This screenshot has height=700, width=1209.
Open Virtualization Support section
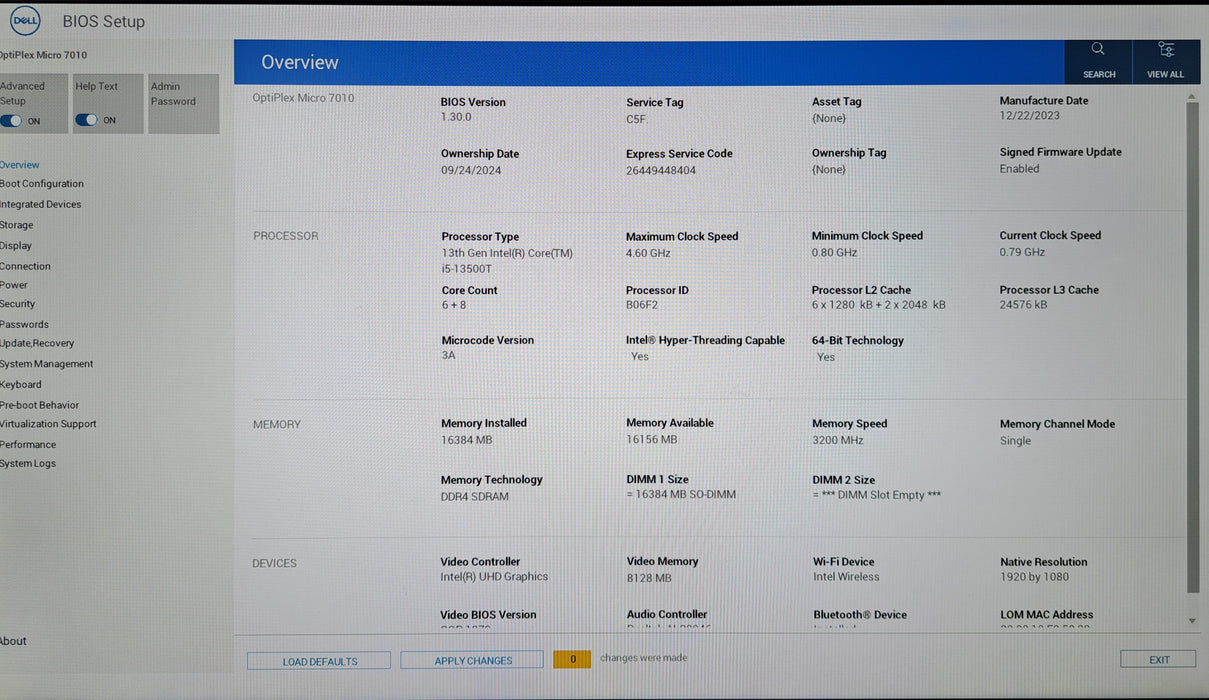(x=49, y=425)
